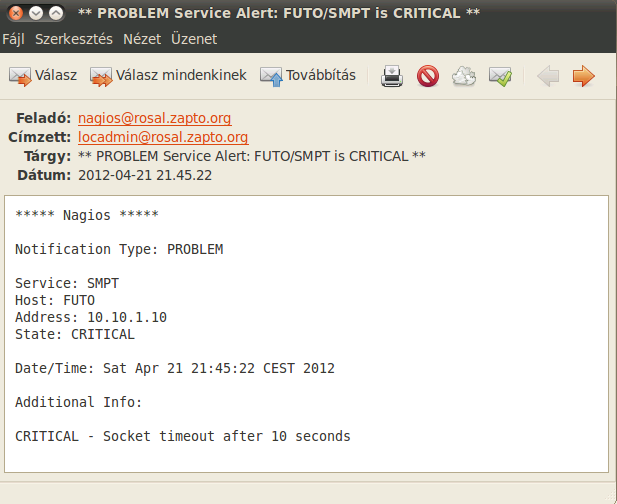Go to next message with orange arrow
617x504 pixels.
click(584, 76)
